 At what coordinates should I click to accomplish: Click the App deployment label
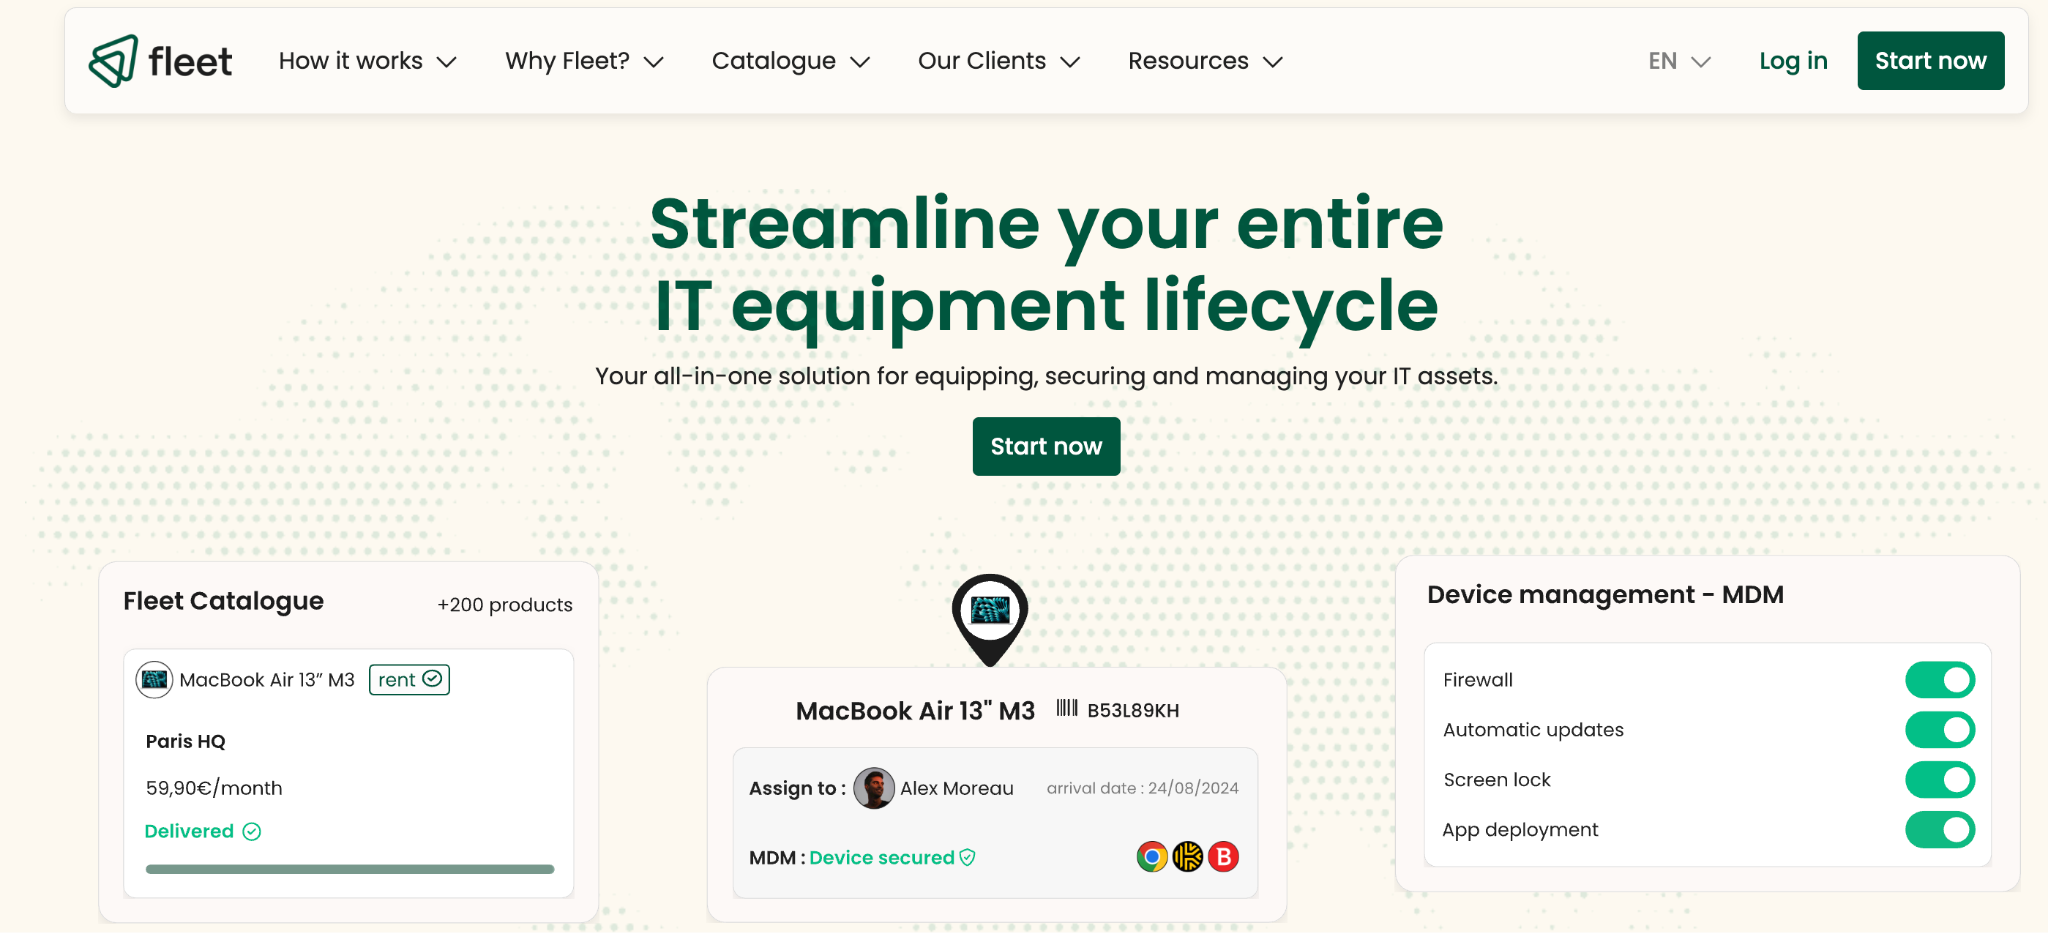tap(1520, 830)
